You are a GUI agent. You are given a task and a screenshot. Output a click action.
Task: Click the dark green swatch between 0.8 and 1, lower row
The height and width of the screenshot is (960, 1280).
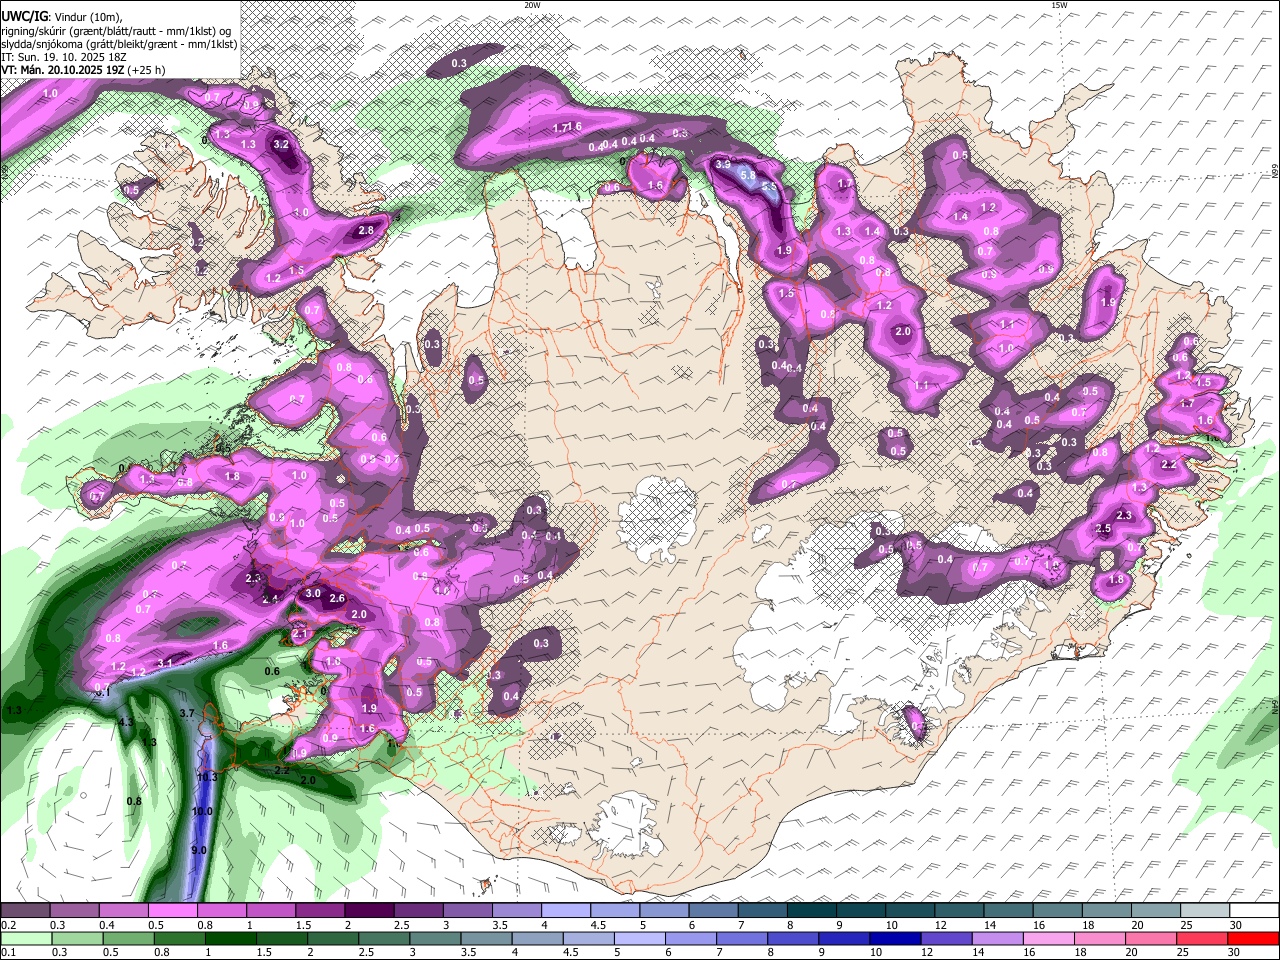click(182, 938)
